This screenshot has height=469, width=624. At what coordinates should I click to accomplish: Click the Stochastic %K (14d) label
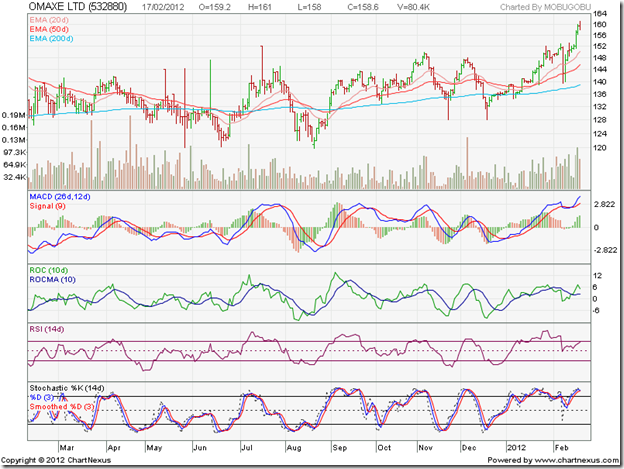point(67,388)
